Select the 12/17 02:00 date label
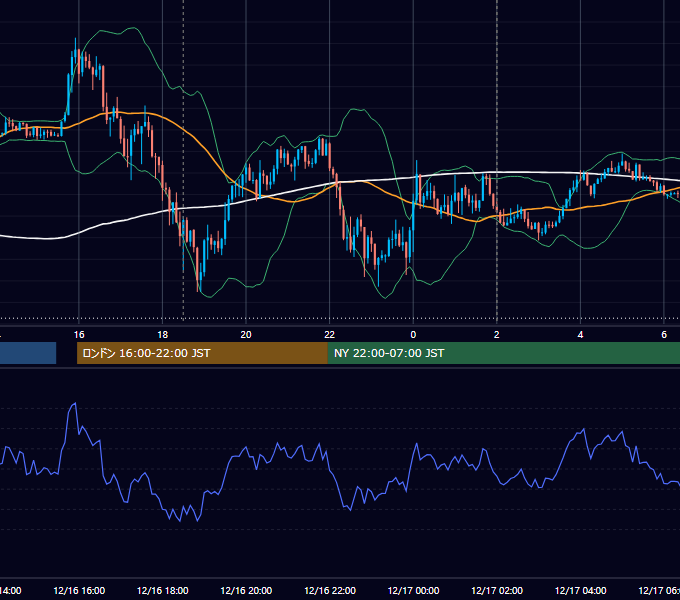Screen dimensions: 680x600 [497, 591]
